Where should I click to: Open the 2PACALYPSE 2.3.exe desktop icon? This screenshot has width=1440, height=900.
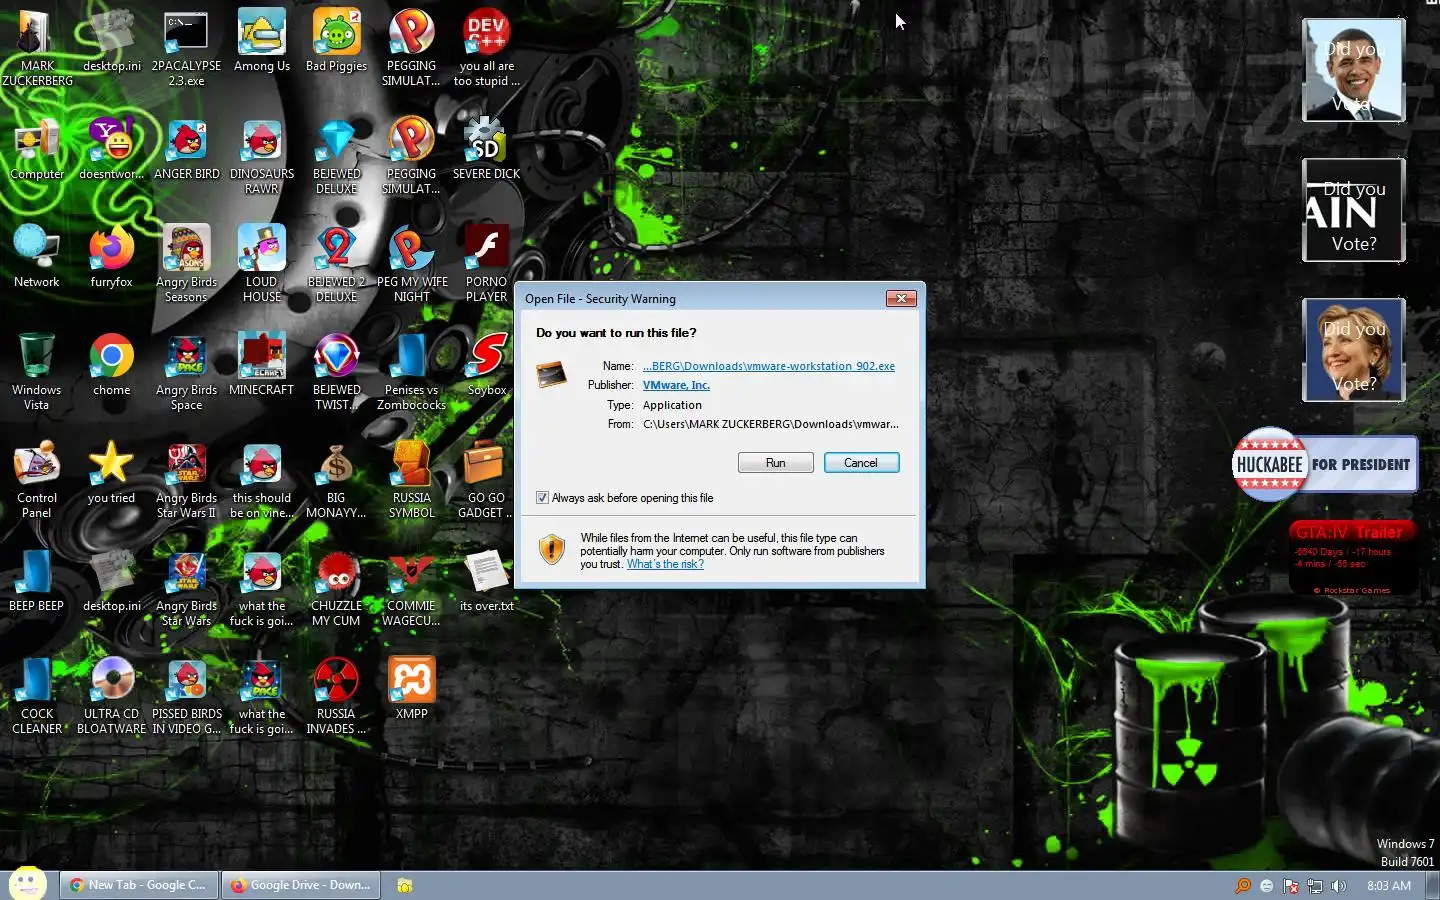pyautogui.click(x=186, y=46)
